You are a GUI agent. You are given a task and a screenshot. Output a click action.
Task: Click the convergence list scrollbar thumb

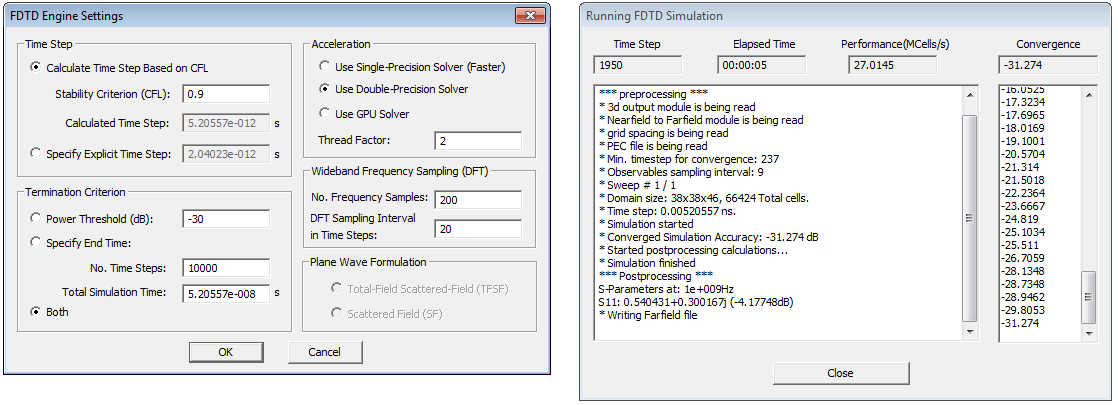tap(1088, 297)
